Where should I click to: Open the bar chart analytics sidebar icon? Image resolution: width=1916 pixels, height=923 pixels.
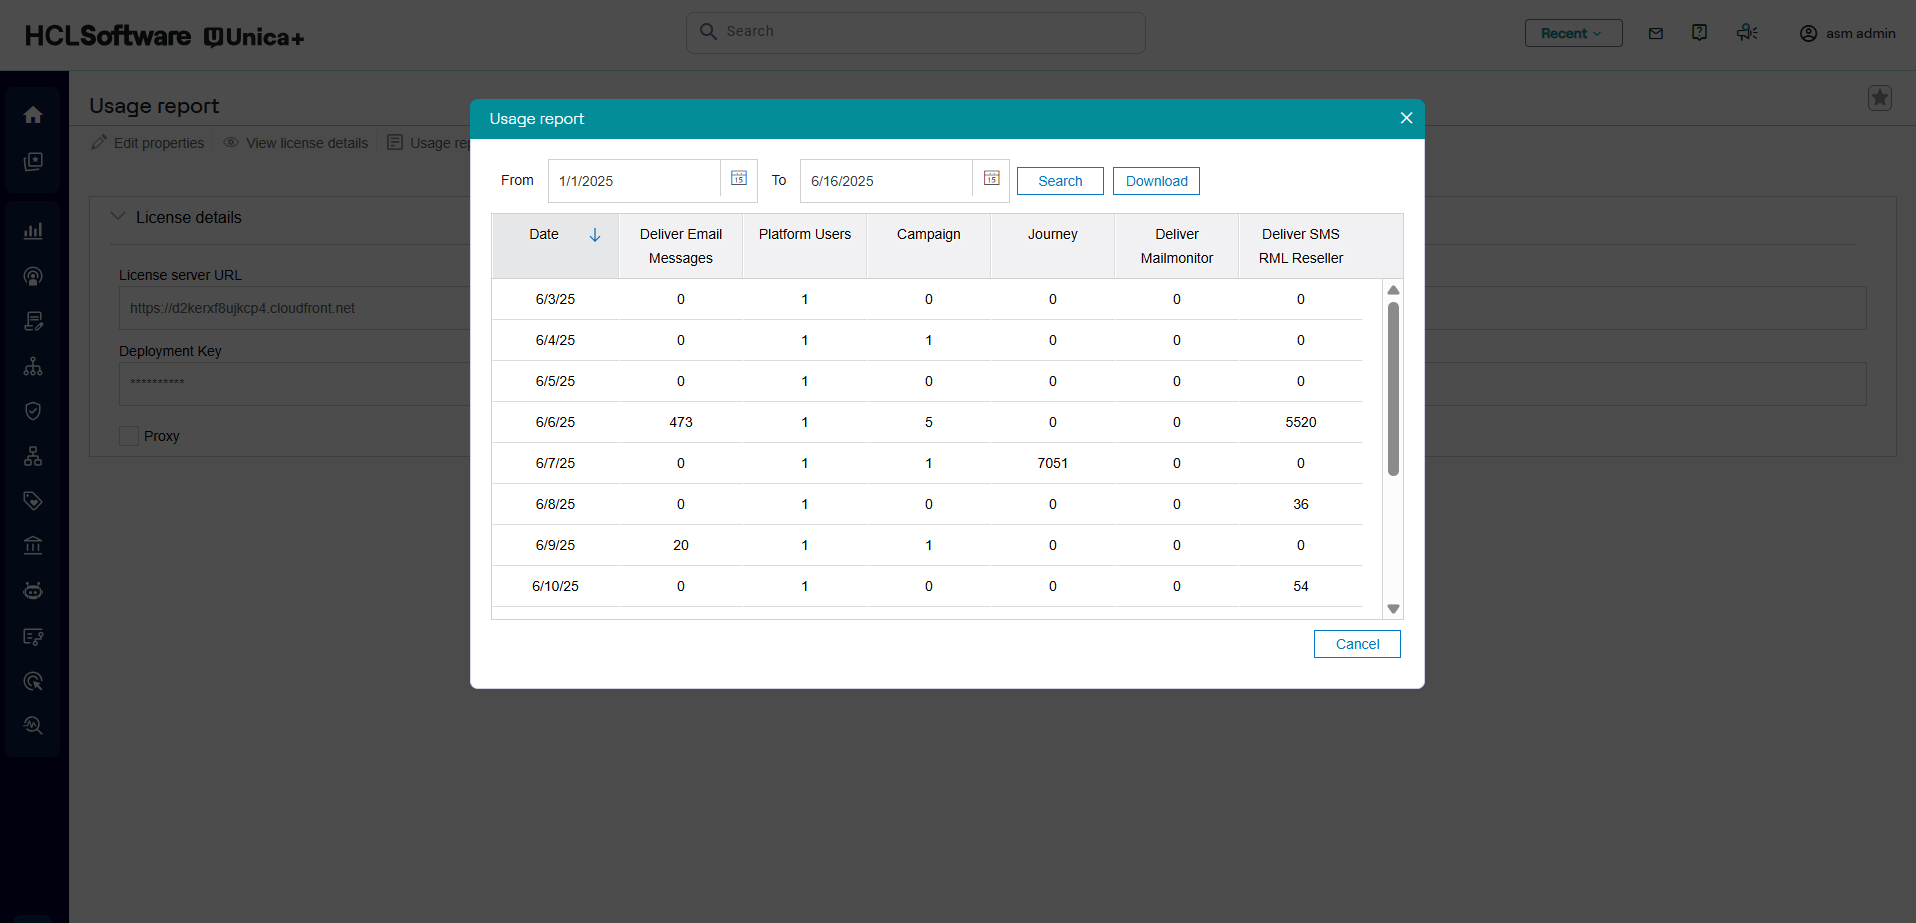point(33,231)
